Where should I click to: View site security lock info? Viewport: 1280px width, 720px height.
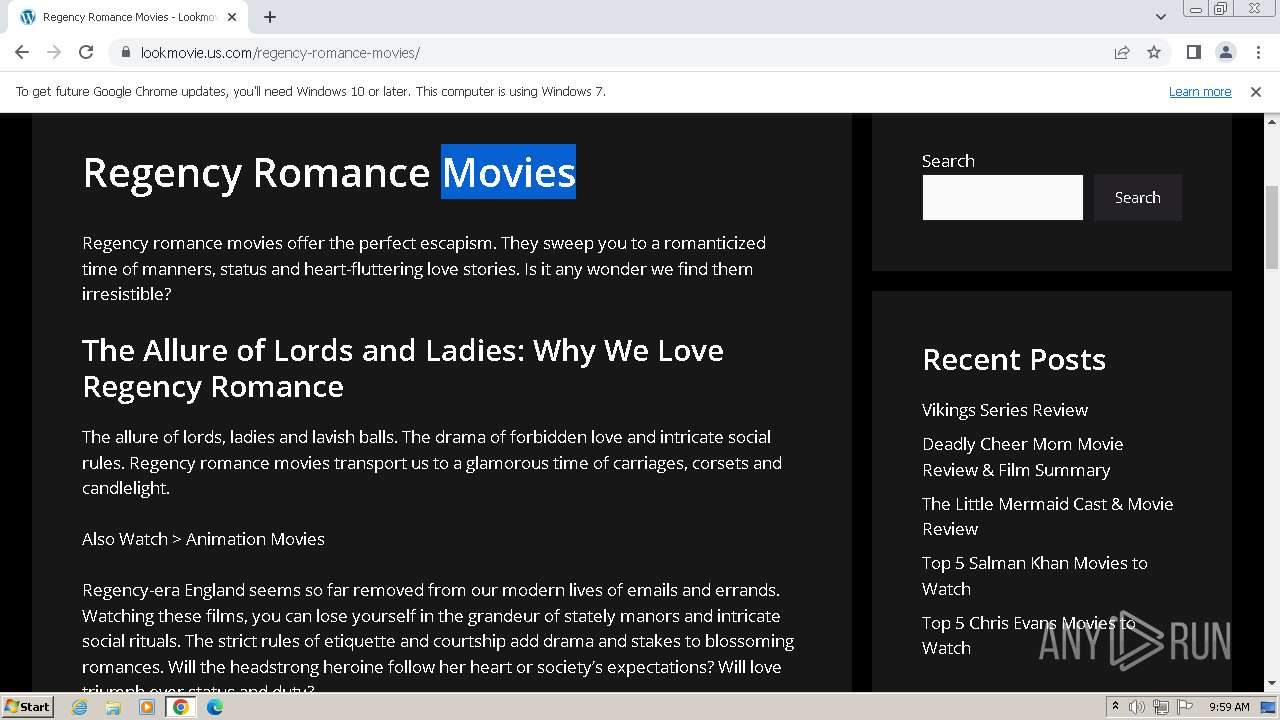(125, 52)
